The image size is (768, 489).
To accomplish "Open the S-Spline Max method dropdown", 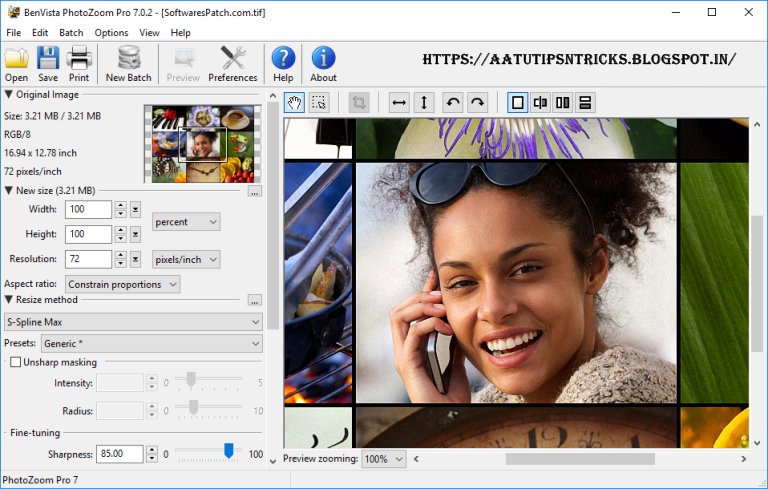I will (x=133, y=322).
